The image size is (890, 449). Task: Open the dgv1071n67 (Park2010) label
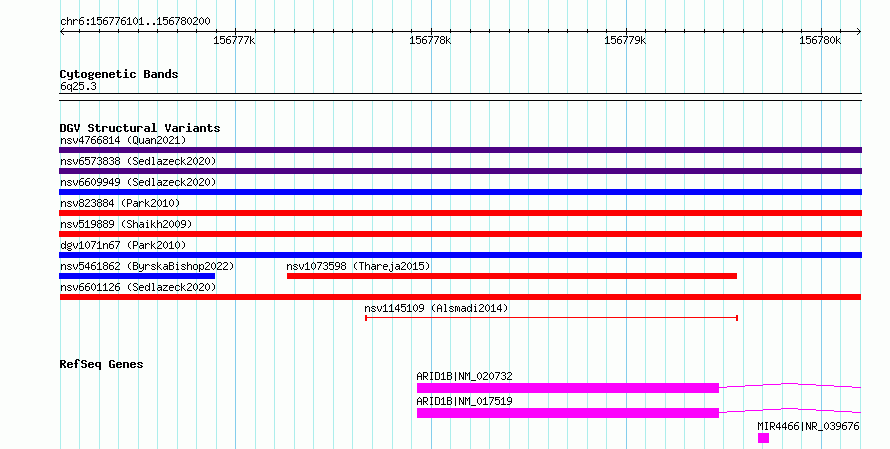click(x=123, y=245)
